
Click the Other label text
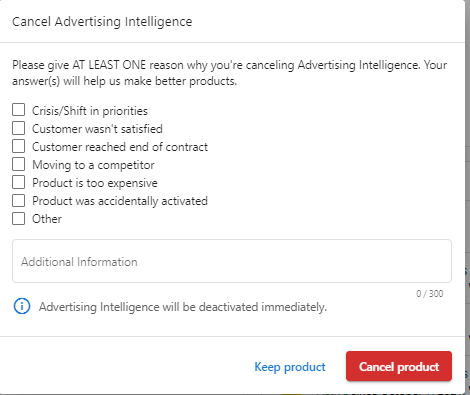47,219
